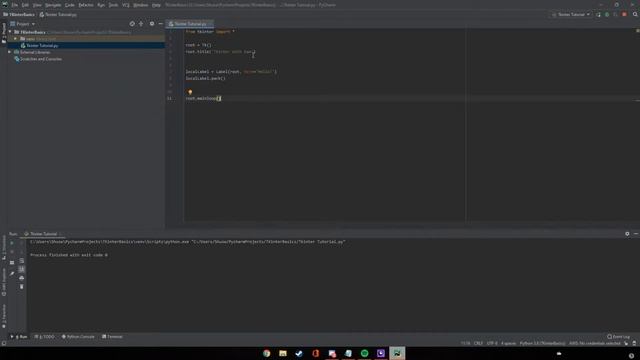
Task: Click the locate current file icon
Action: 132,24
